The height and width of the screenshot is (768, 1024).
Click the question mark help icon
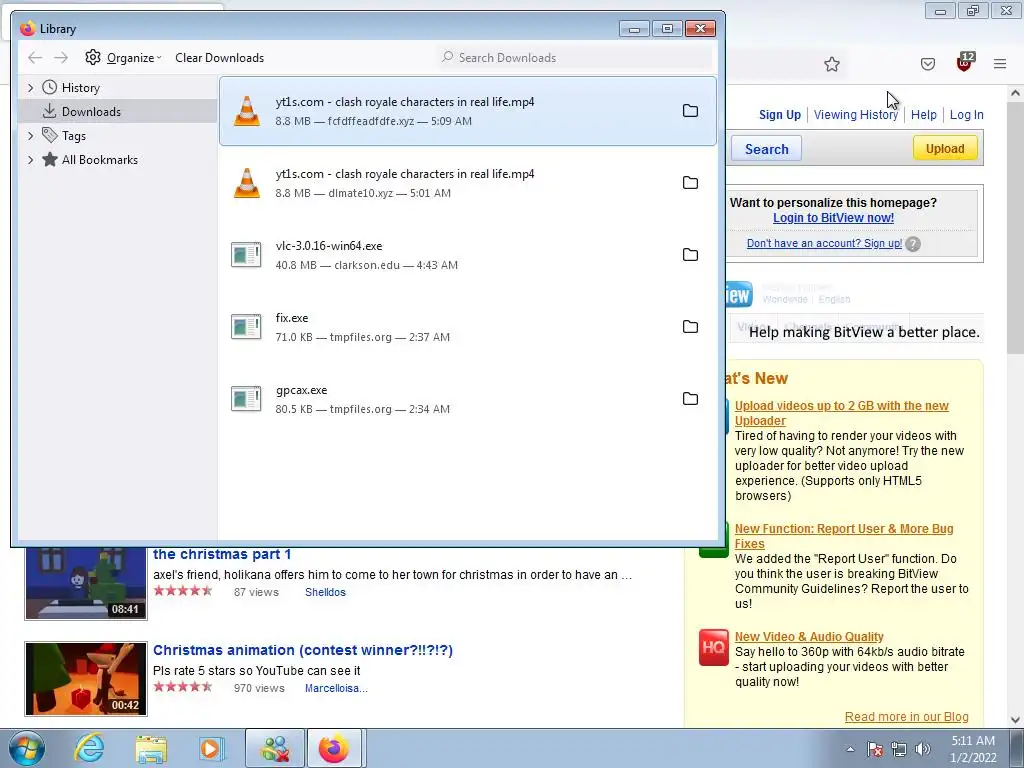click(x=913, y=244)
